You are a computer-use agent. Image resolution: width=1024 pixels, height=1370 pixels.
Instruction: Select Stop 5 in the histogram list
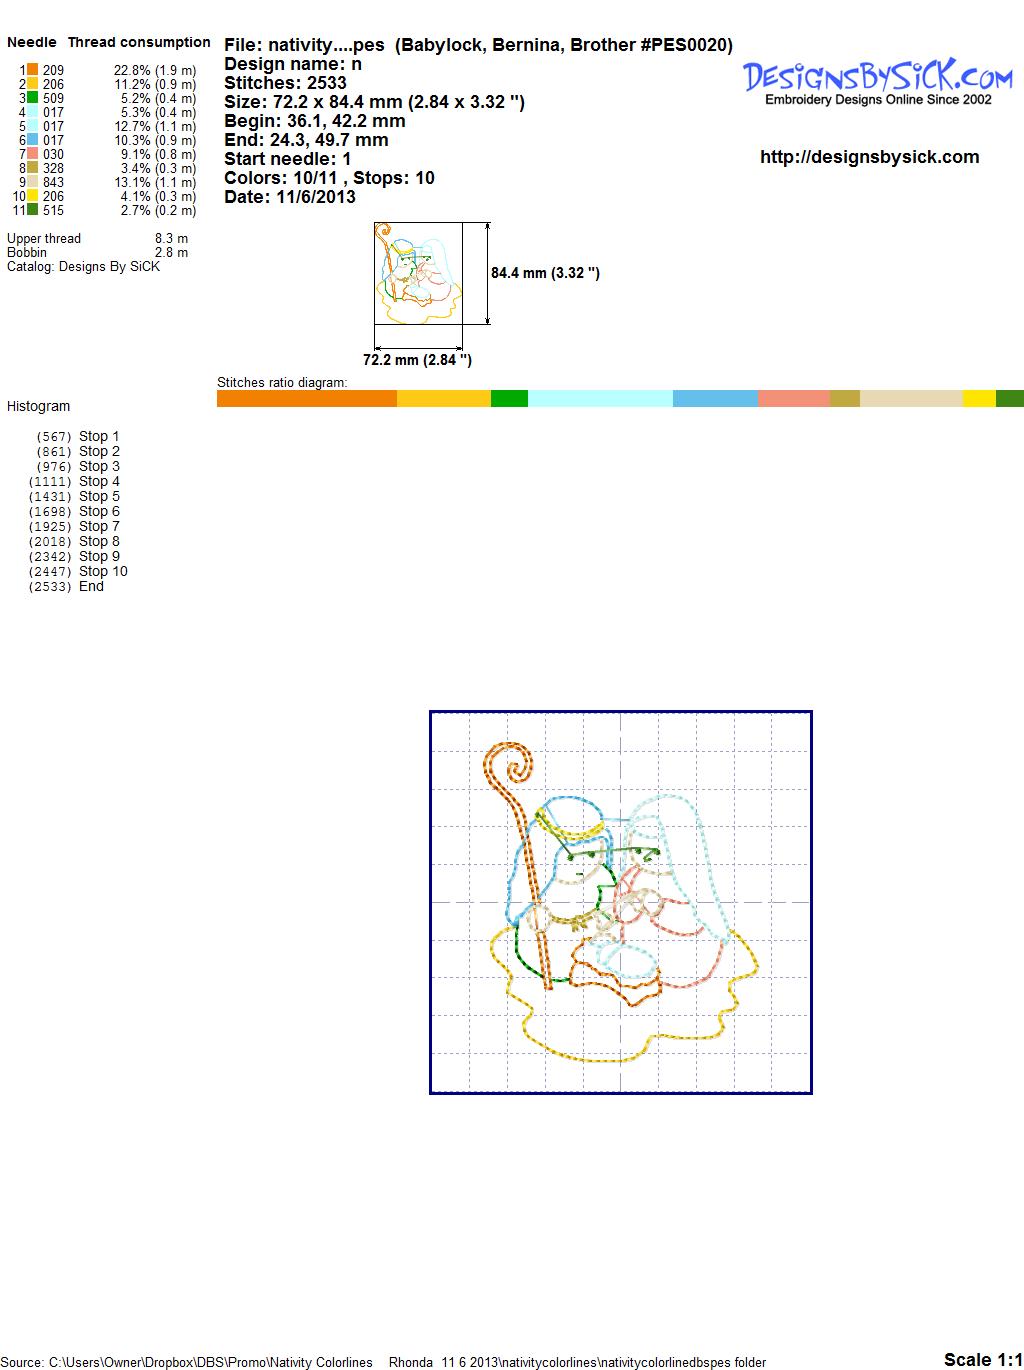point(99,496)
